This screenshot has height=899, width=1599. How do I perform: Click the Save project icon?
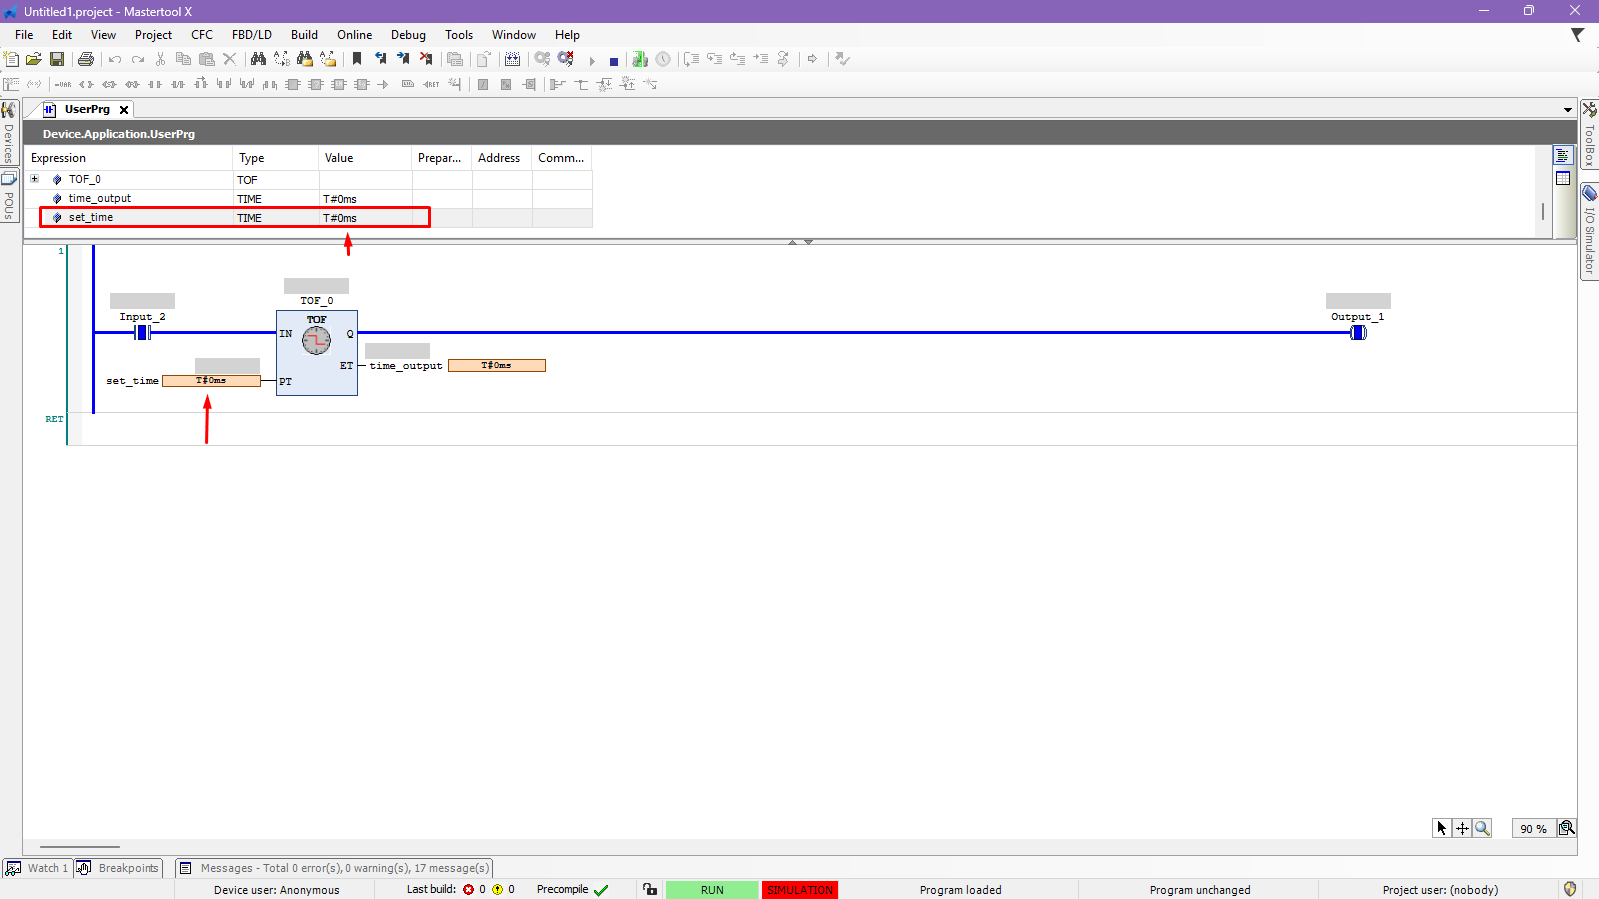[57, 60]
